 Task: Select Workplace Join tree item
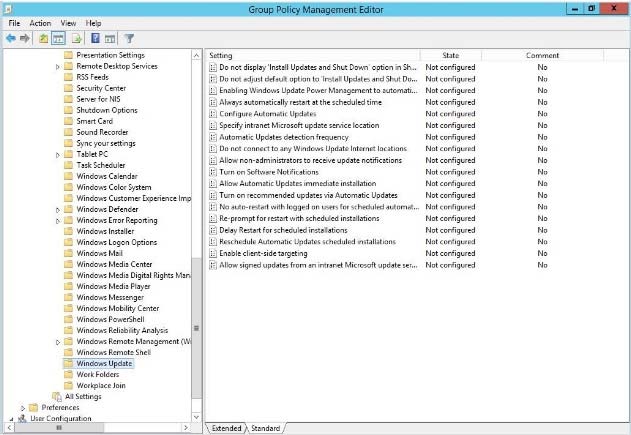[x=101, y=386]
